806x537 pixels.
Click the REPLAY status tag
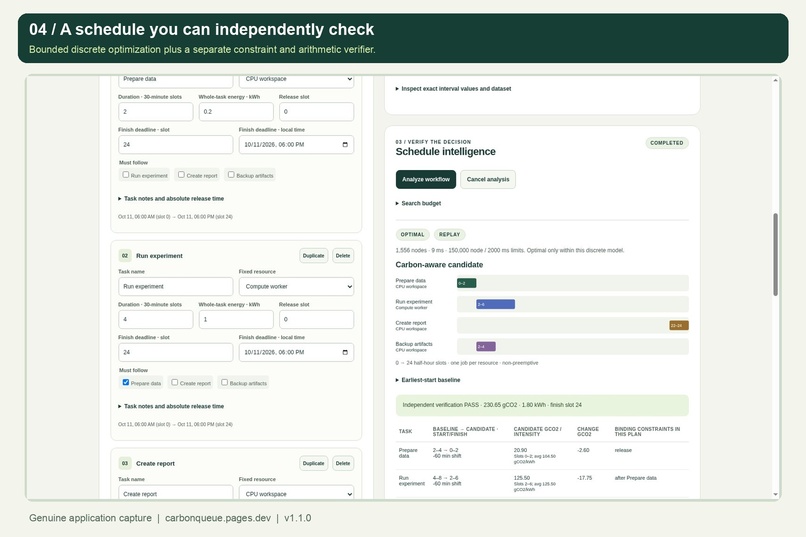[449, 234]
